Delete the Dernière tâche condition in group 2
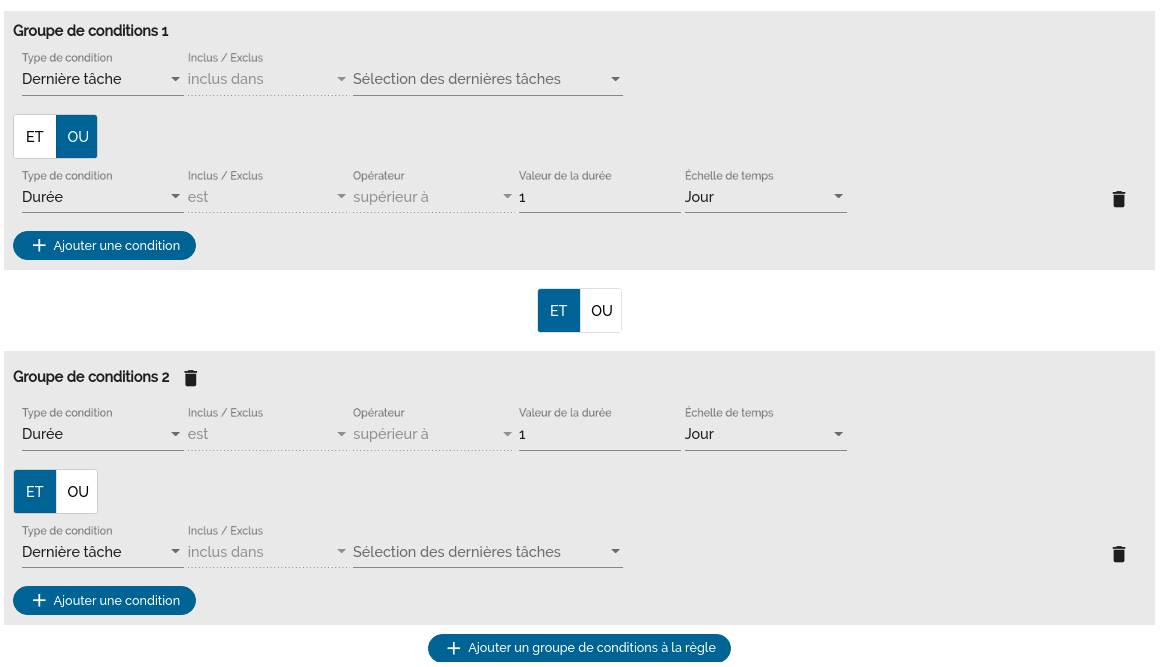Viewport: 1174px width, 667px height. tap(1118, 554)
